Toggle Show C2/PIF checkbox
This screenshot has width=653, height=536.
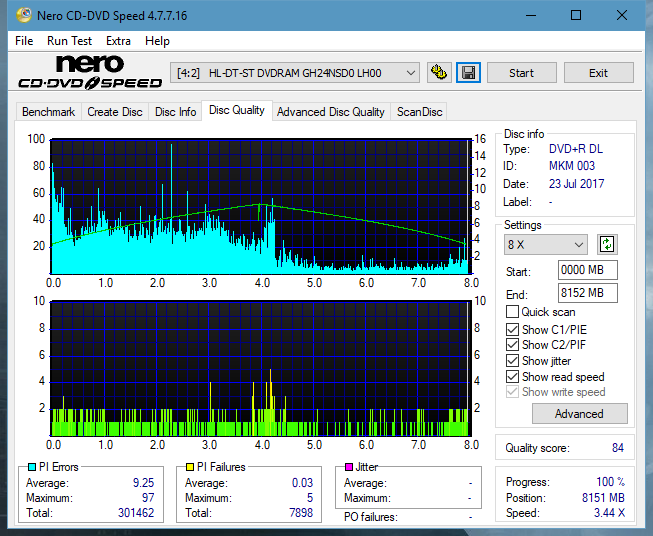512,345
